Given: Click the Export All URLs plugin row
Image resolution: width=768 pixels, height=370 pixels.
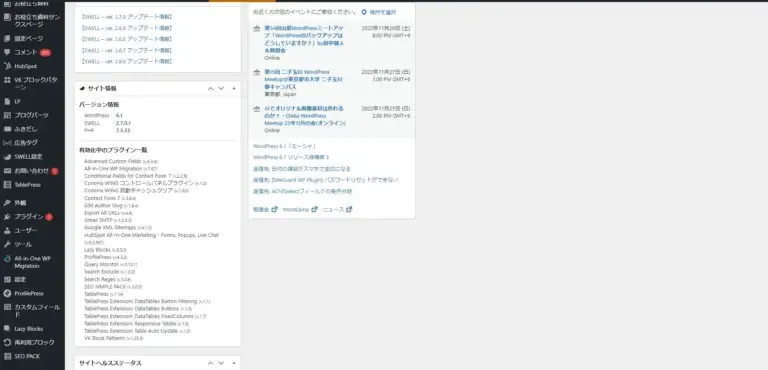Looking at the screenshot, I should [108, 213].
